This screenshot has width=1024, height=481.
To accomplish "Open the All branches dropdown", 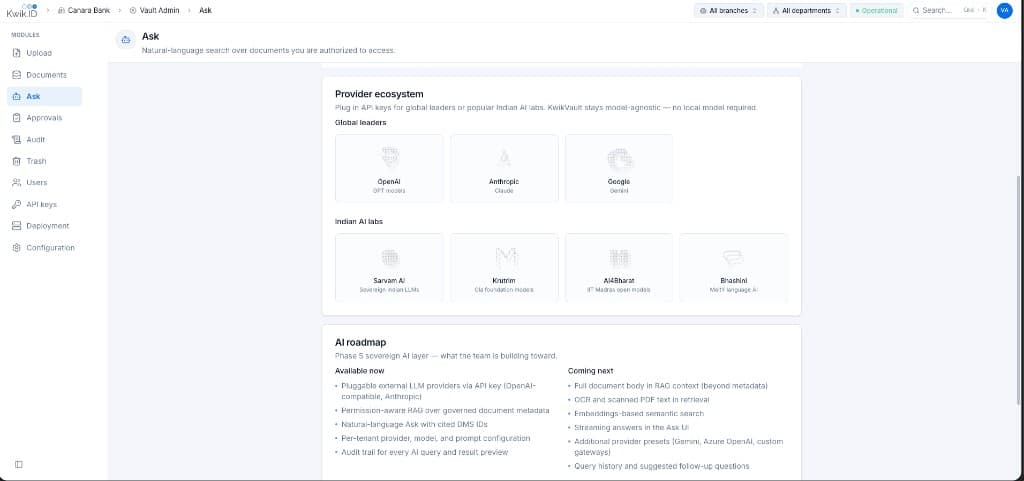I will pos(729,10).
